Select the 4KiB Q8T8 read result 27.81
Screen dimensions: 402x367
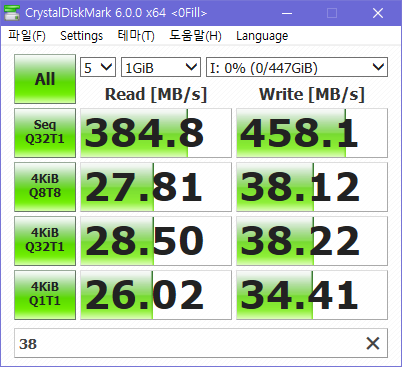(156, 187)
